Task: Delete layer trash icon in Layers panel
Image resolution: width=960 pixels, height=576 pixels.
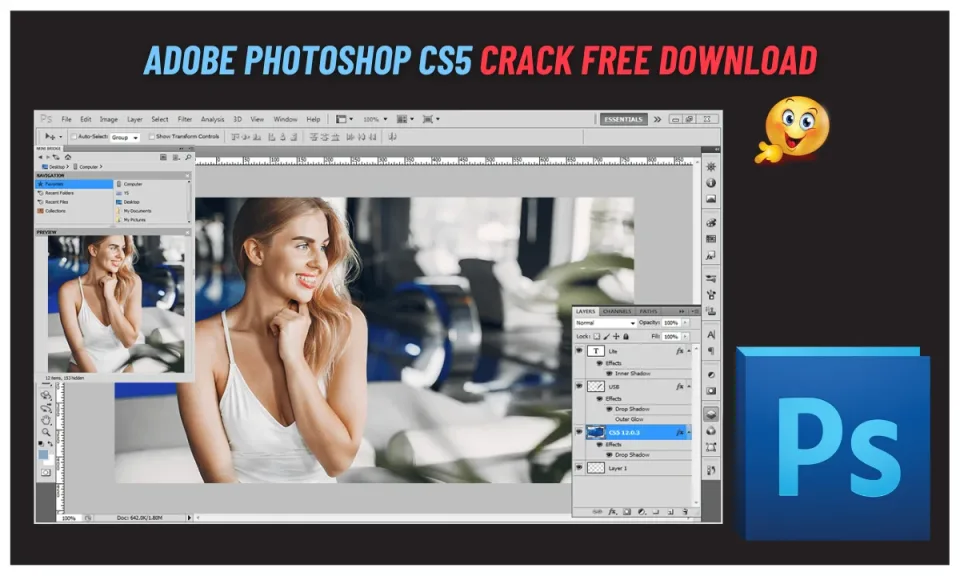Action: [x=685, y=512]
